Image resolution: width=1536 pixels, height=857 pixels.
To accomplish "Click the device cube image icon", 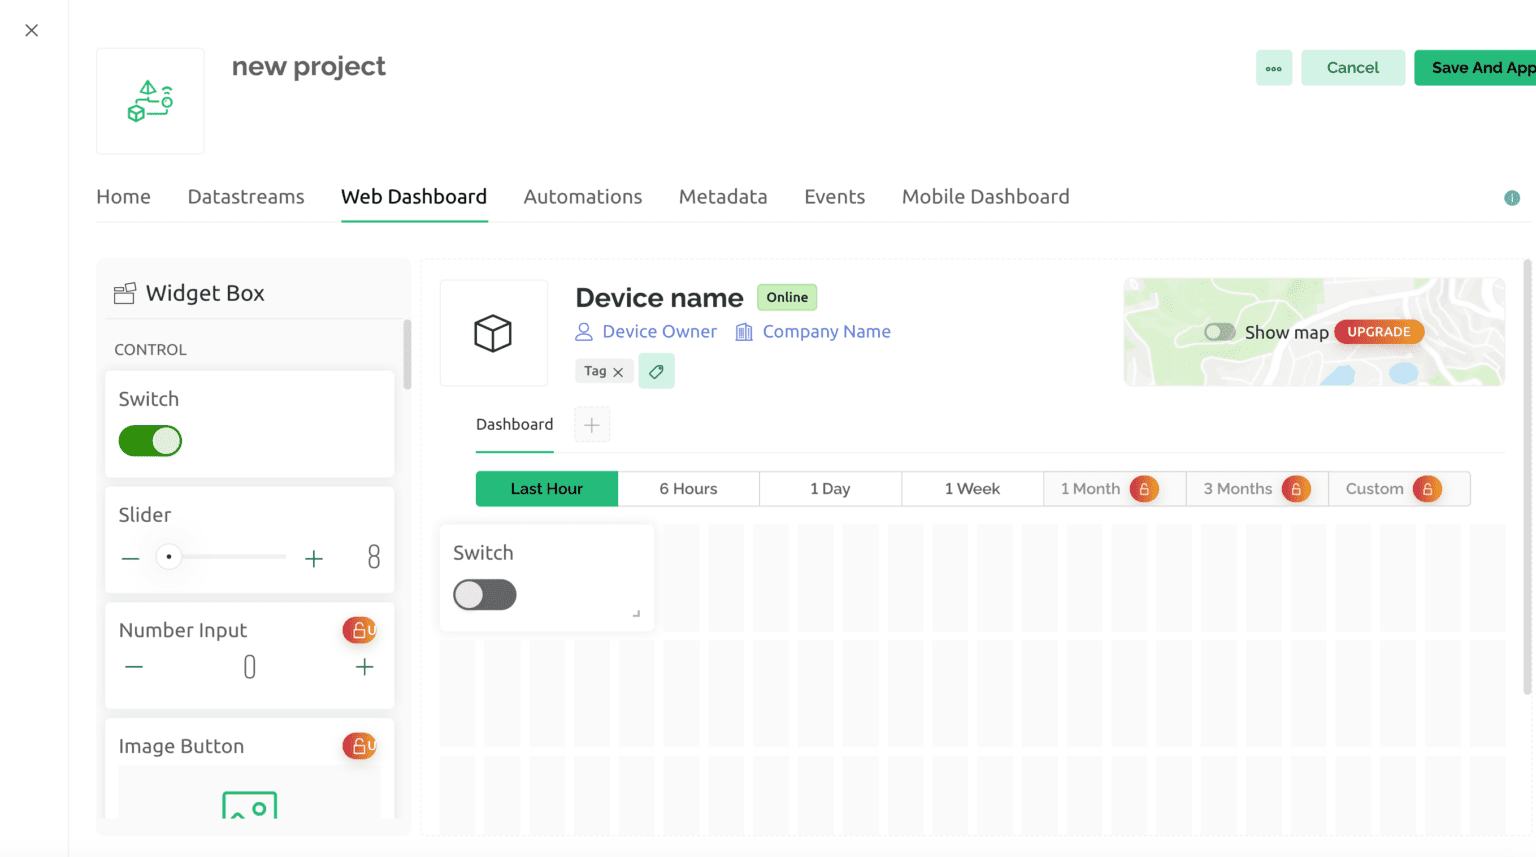I will click(493, 333).
